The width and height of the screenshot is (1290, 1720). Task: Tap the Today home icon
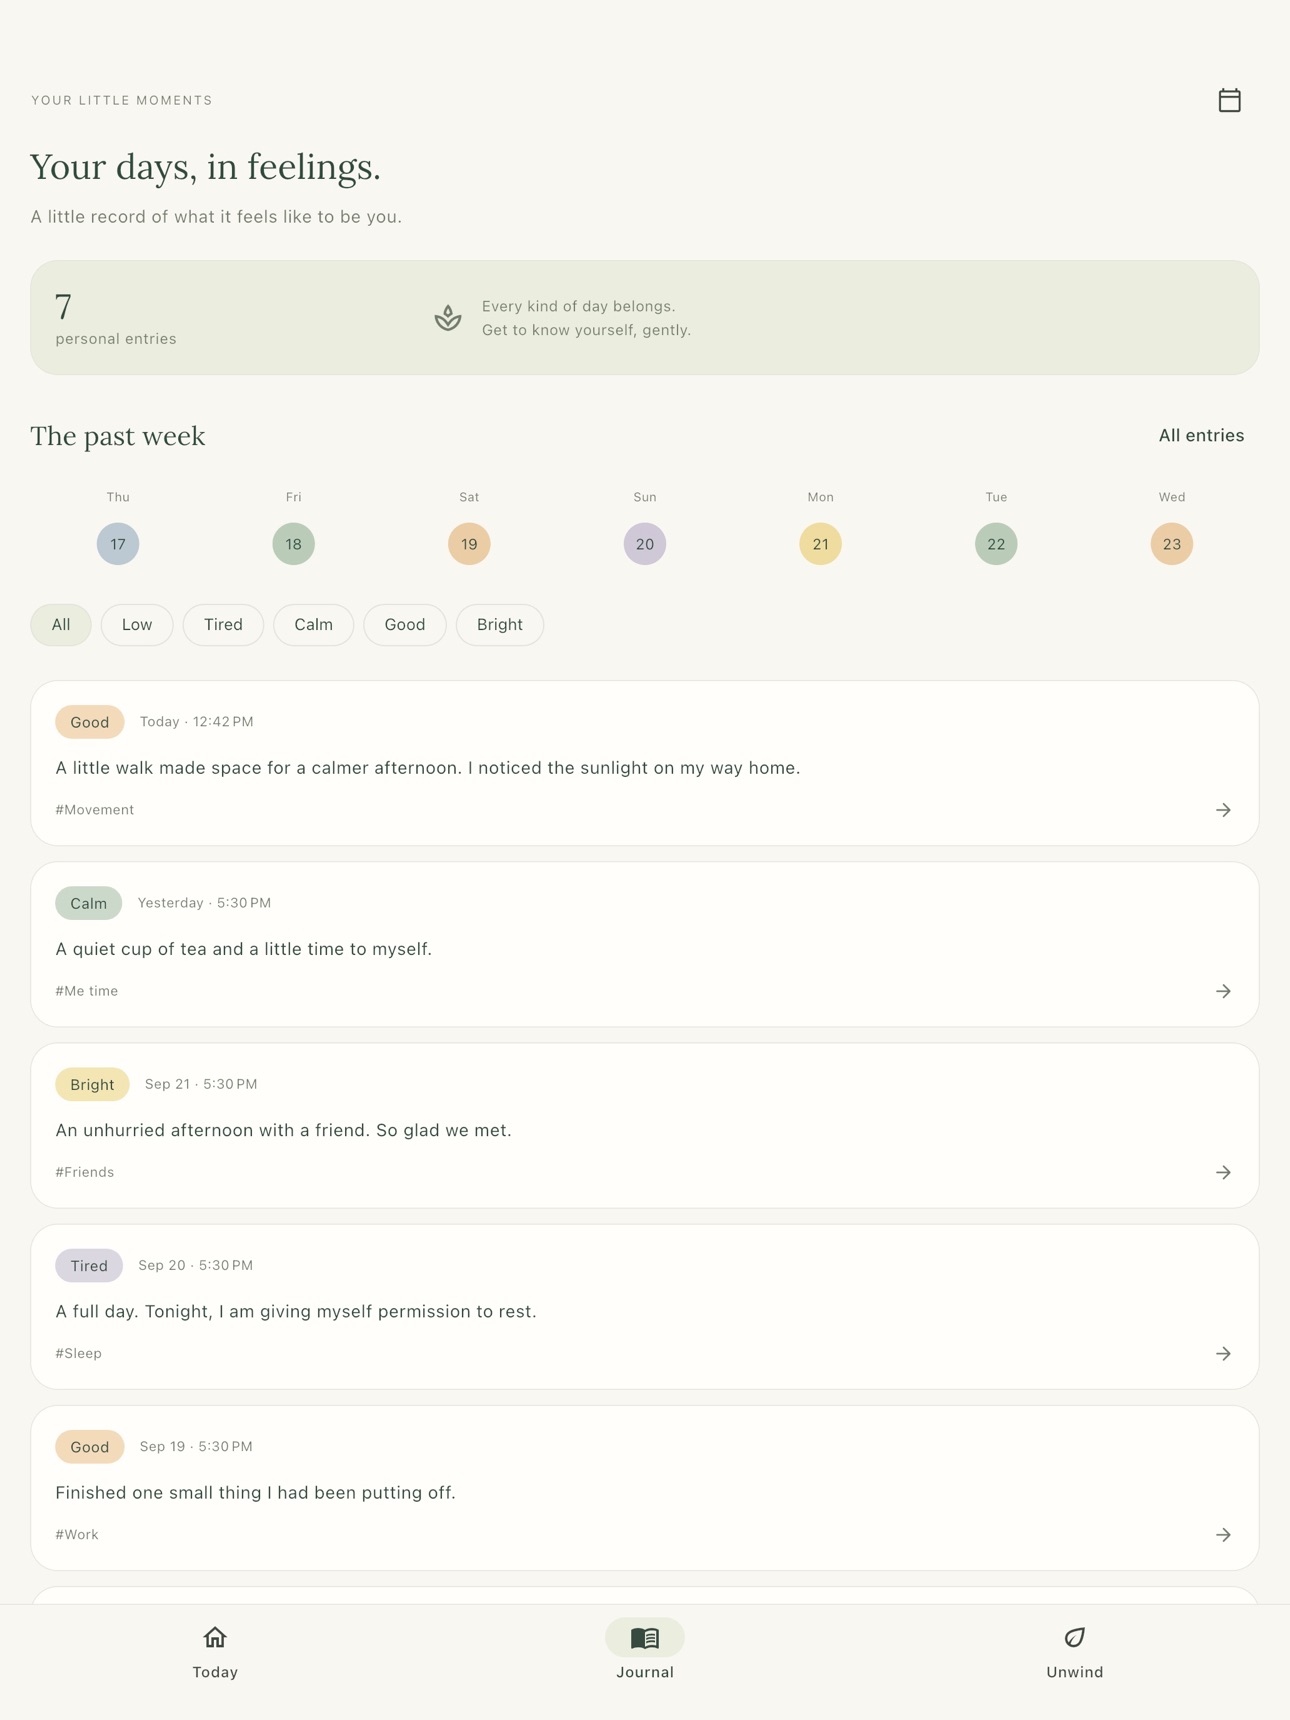click(215, 1637)
